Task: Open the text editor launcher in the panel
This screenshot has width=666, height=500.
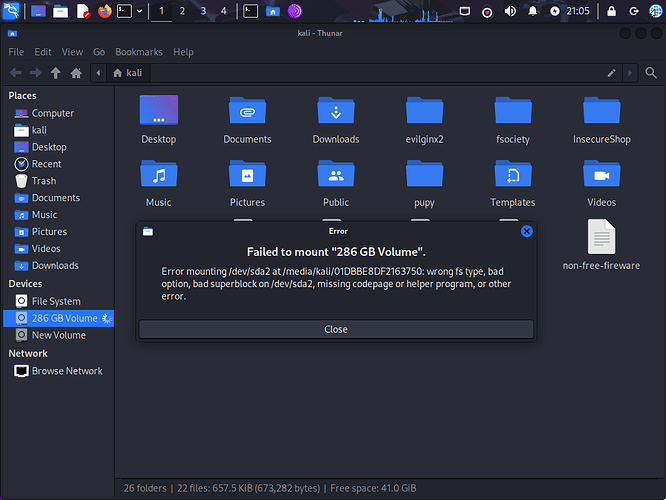Action: 83,11
